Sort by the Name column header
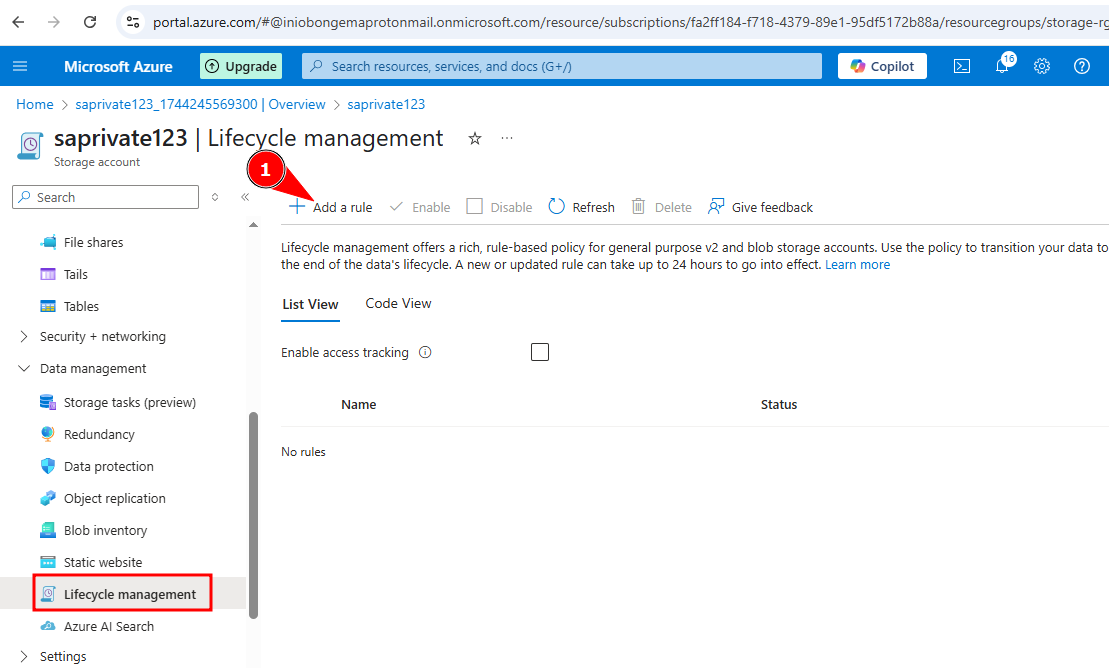This screenshot has width=1109, height=668. [359, 405]
